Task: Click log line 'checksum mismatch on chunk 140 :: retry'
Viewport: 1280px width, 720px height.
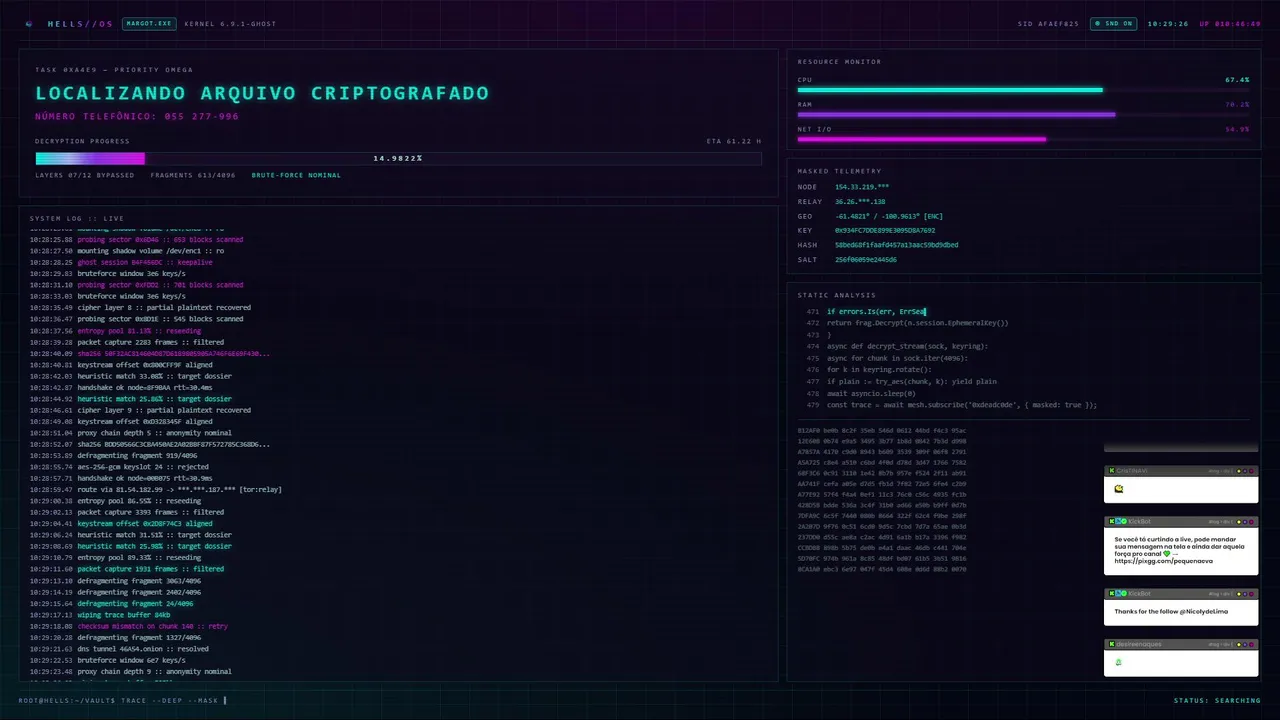Action: tap(152, 626)
